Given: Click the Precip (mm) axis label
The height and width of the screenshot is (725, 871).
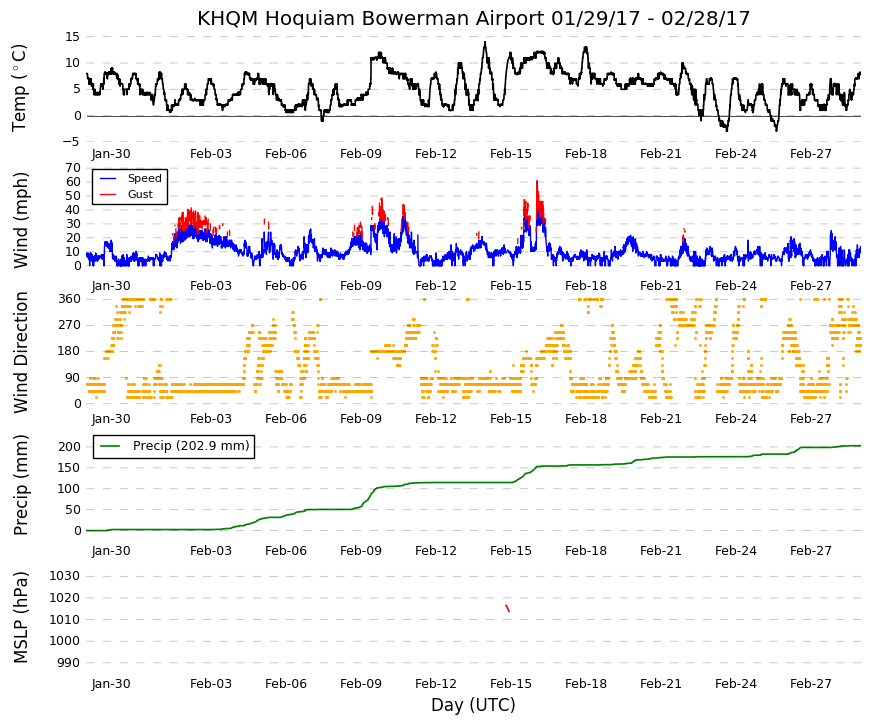Looking at the screenshot, I should click(20, 485).
